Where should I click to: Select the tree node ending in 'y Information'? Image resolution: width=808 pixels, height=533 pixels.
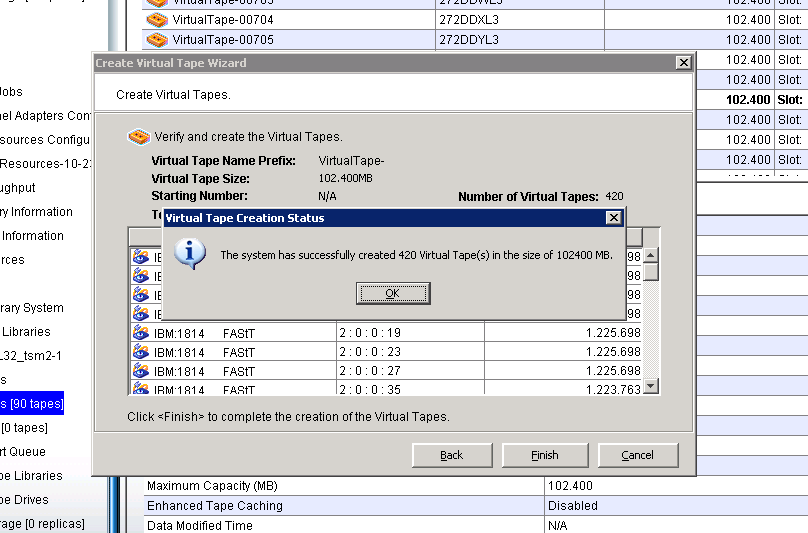[36, 212]
